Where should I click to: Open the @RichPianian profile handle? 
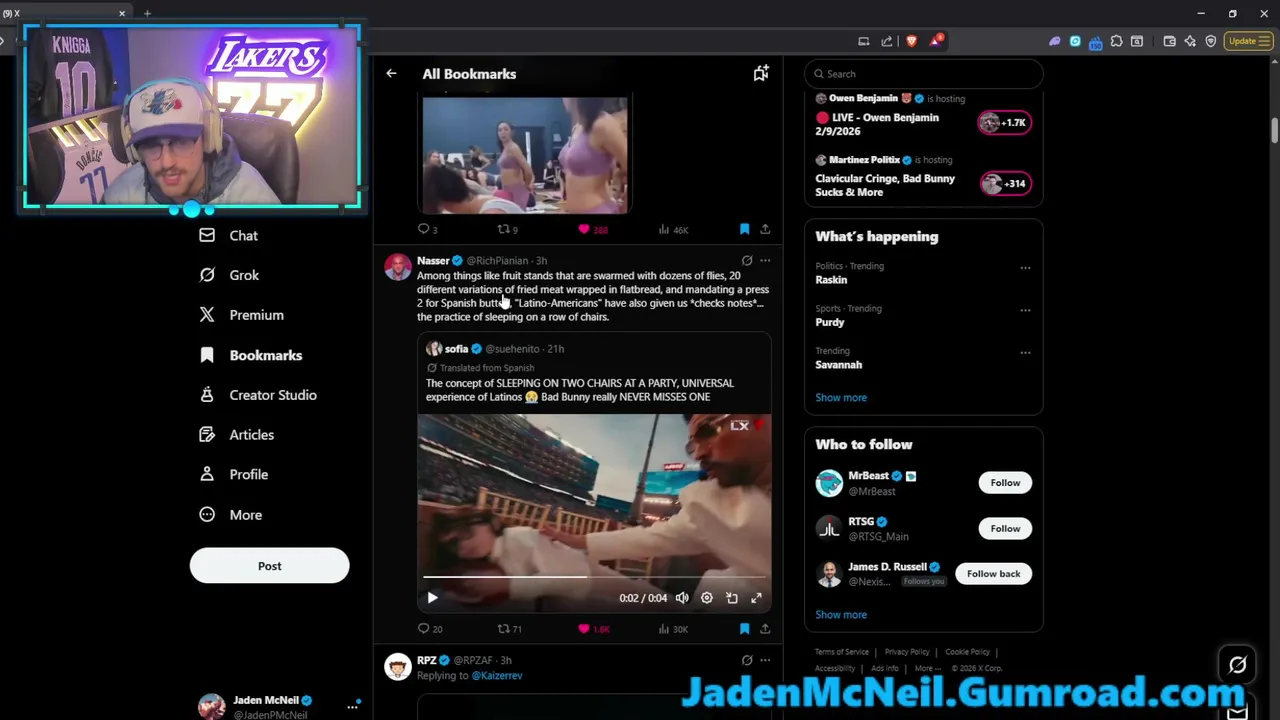(497, 261)
